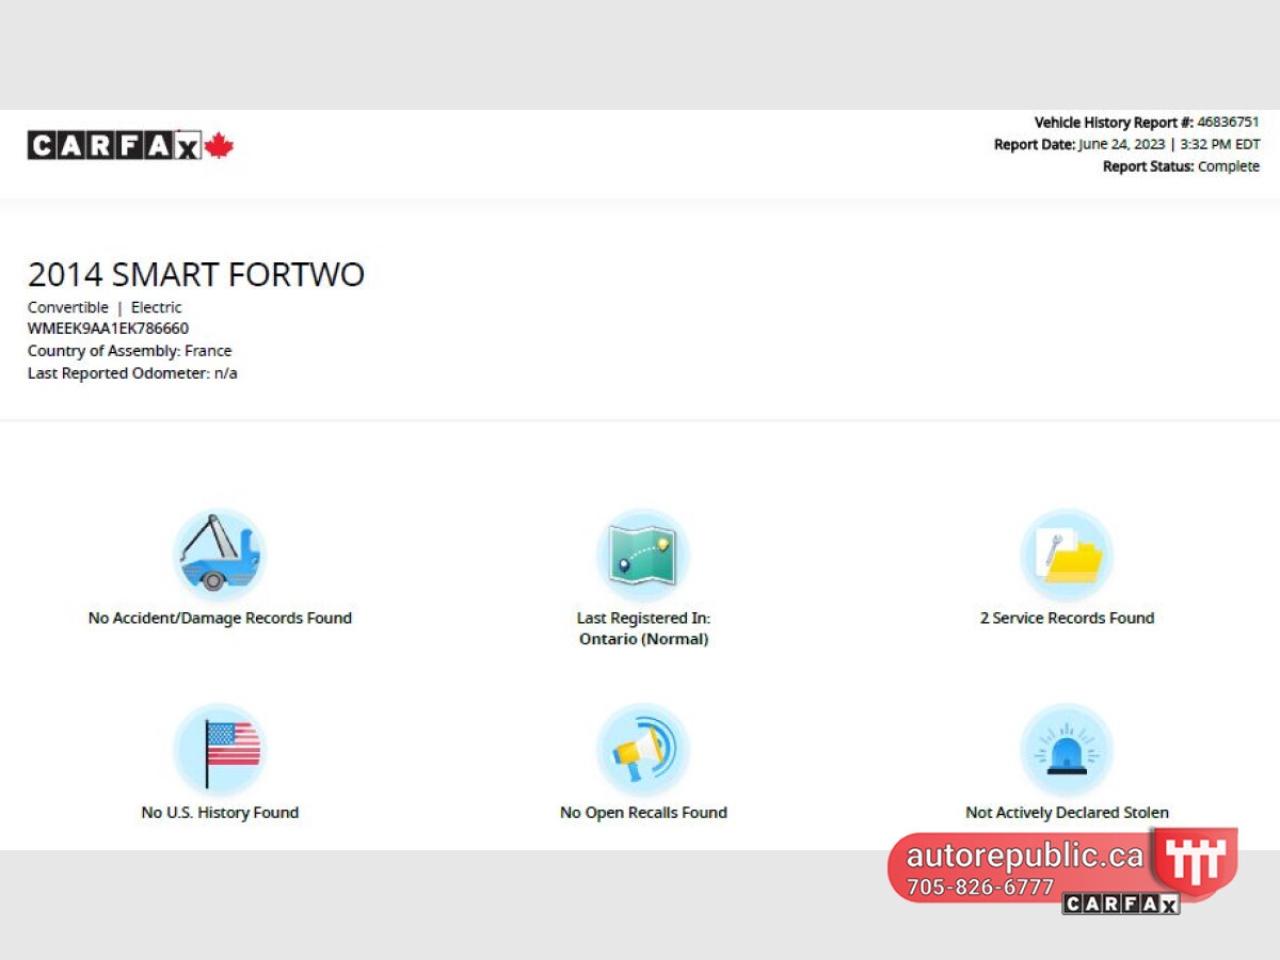The image size is (1280, 960).
Task: Select No U.S. History Found label
Action: [x=220, y=812]
